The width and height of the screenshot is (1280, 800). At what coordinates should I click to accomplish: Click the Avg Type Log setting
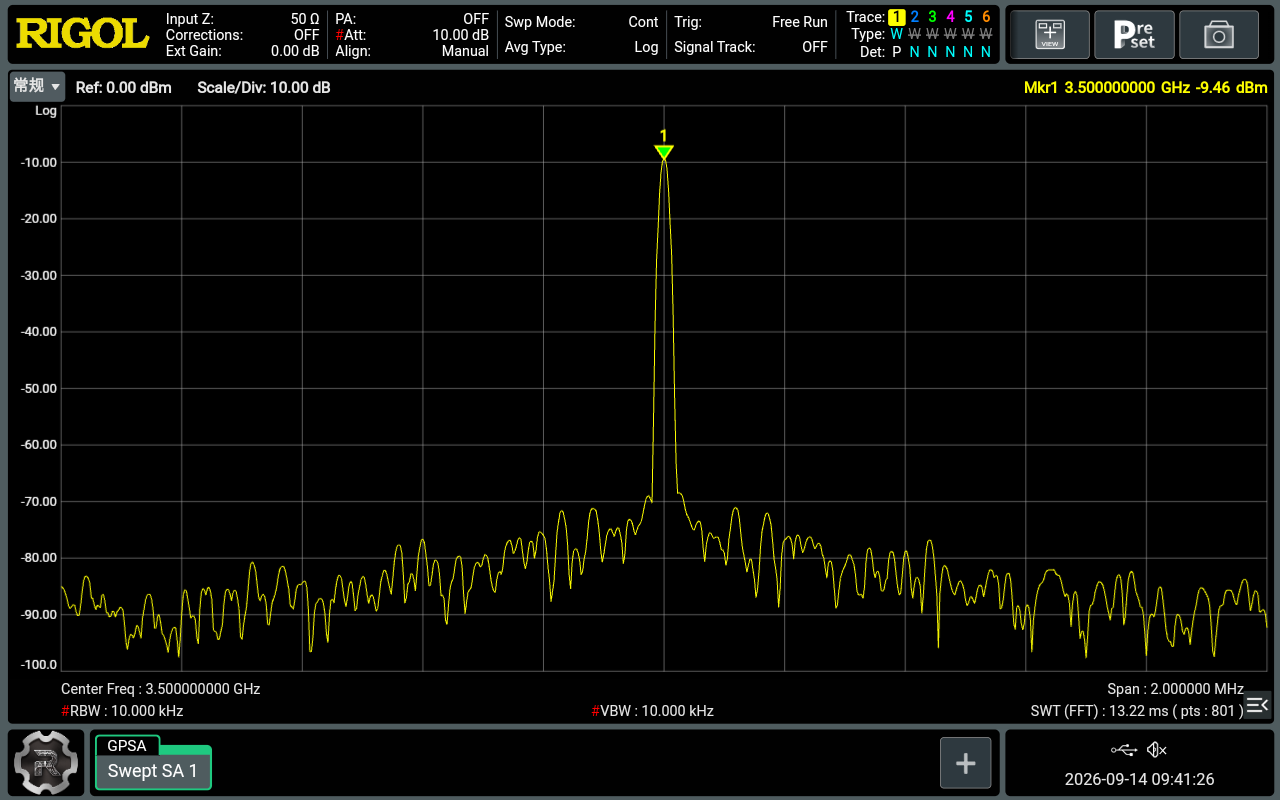pos(581,47)
